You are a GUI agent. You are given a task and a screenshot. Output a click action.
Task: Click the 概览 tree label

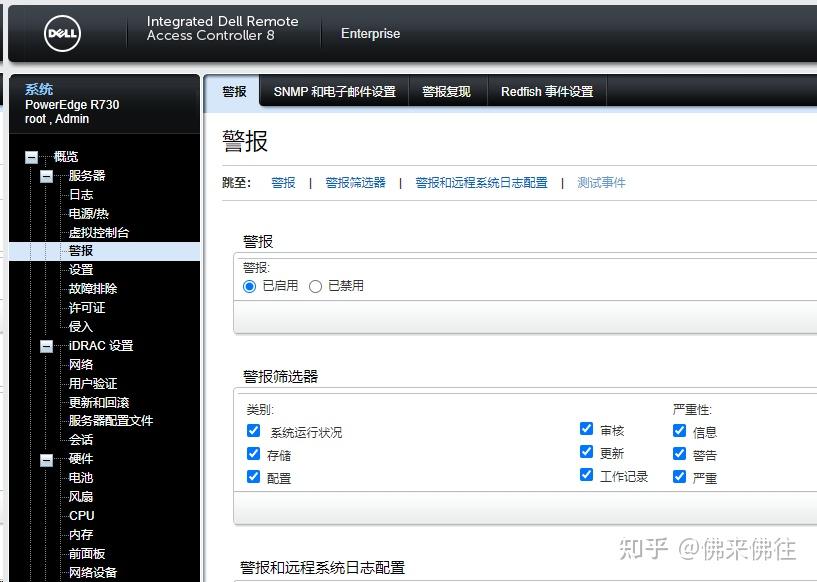click(66, 157)
